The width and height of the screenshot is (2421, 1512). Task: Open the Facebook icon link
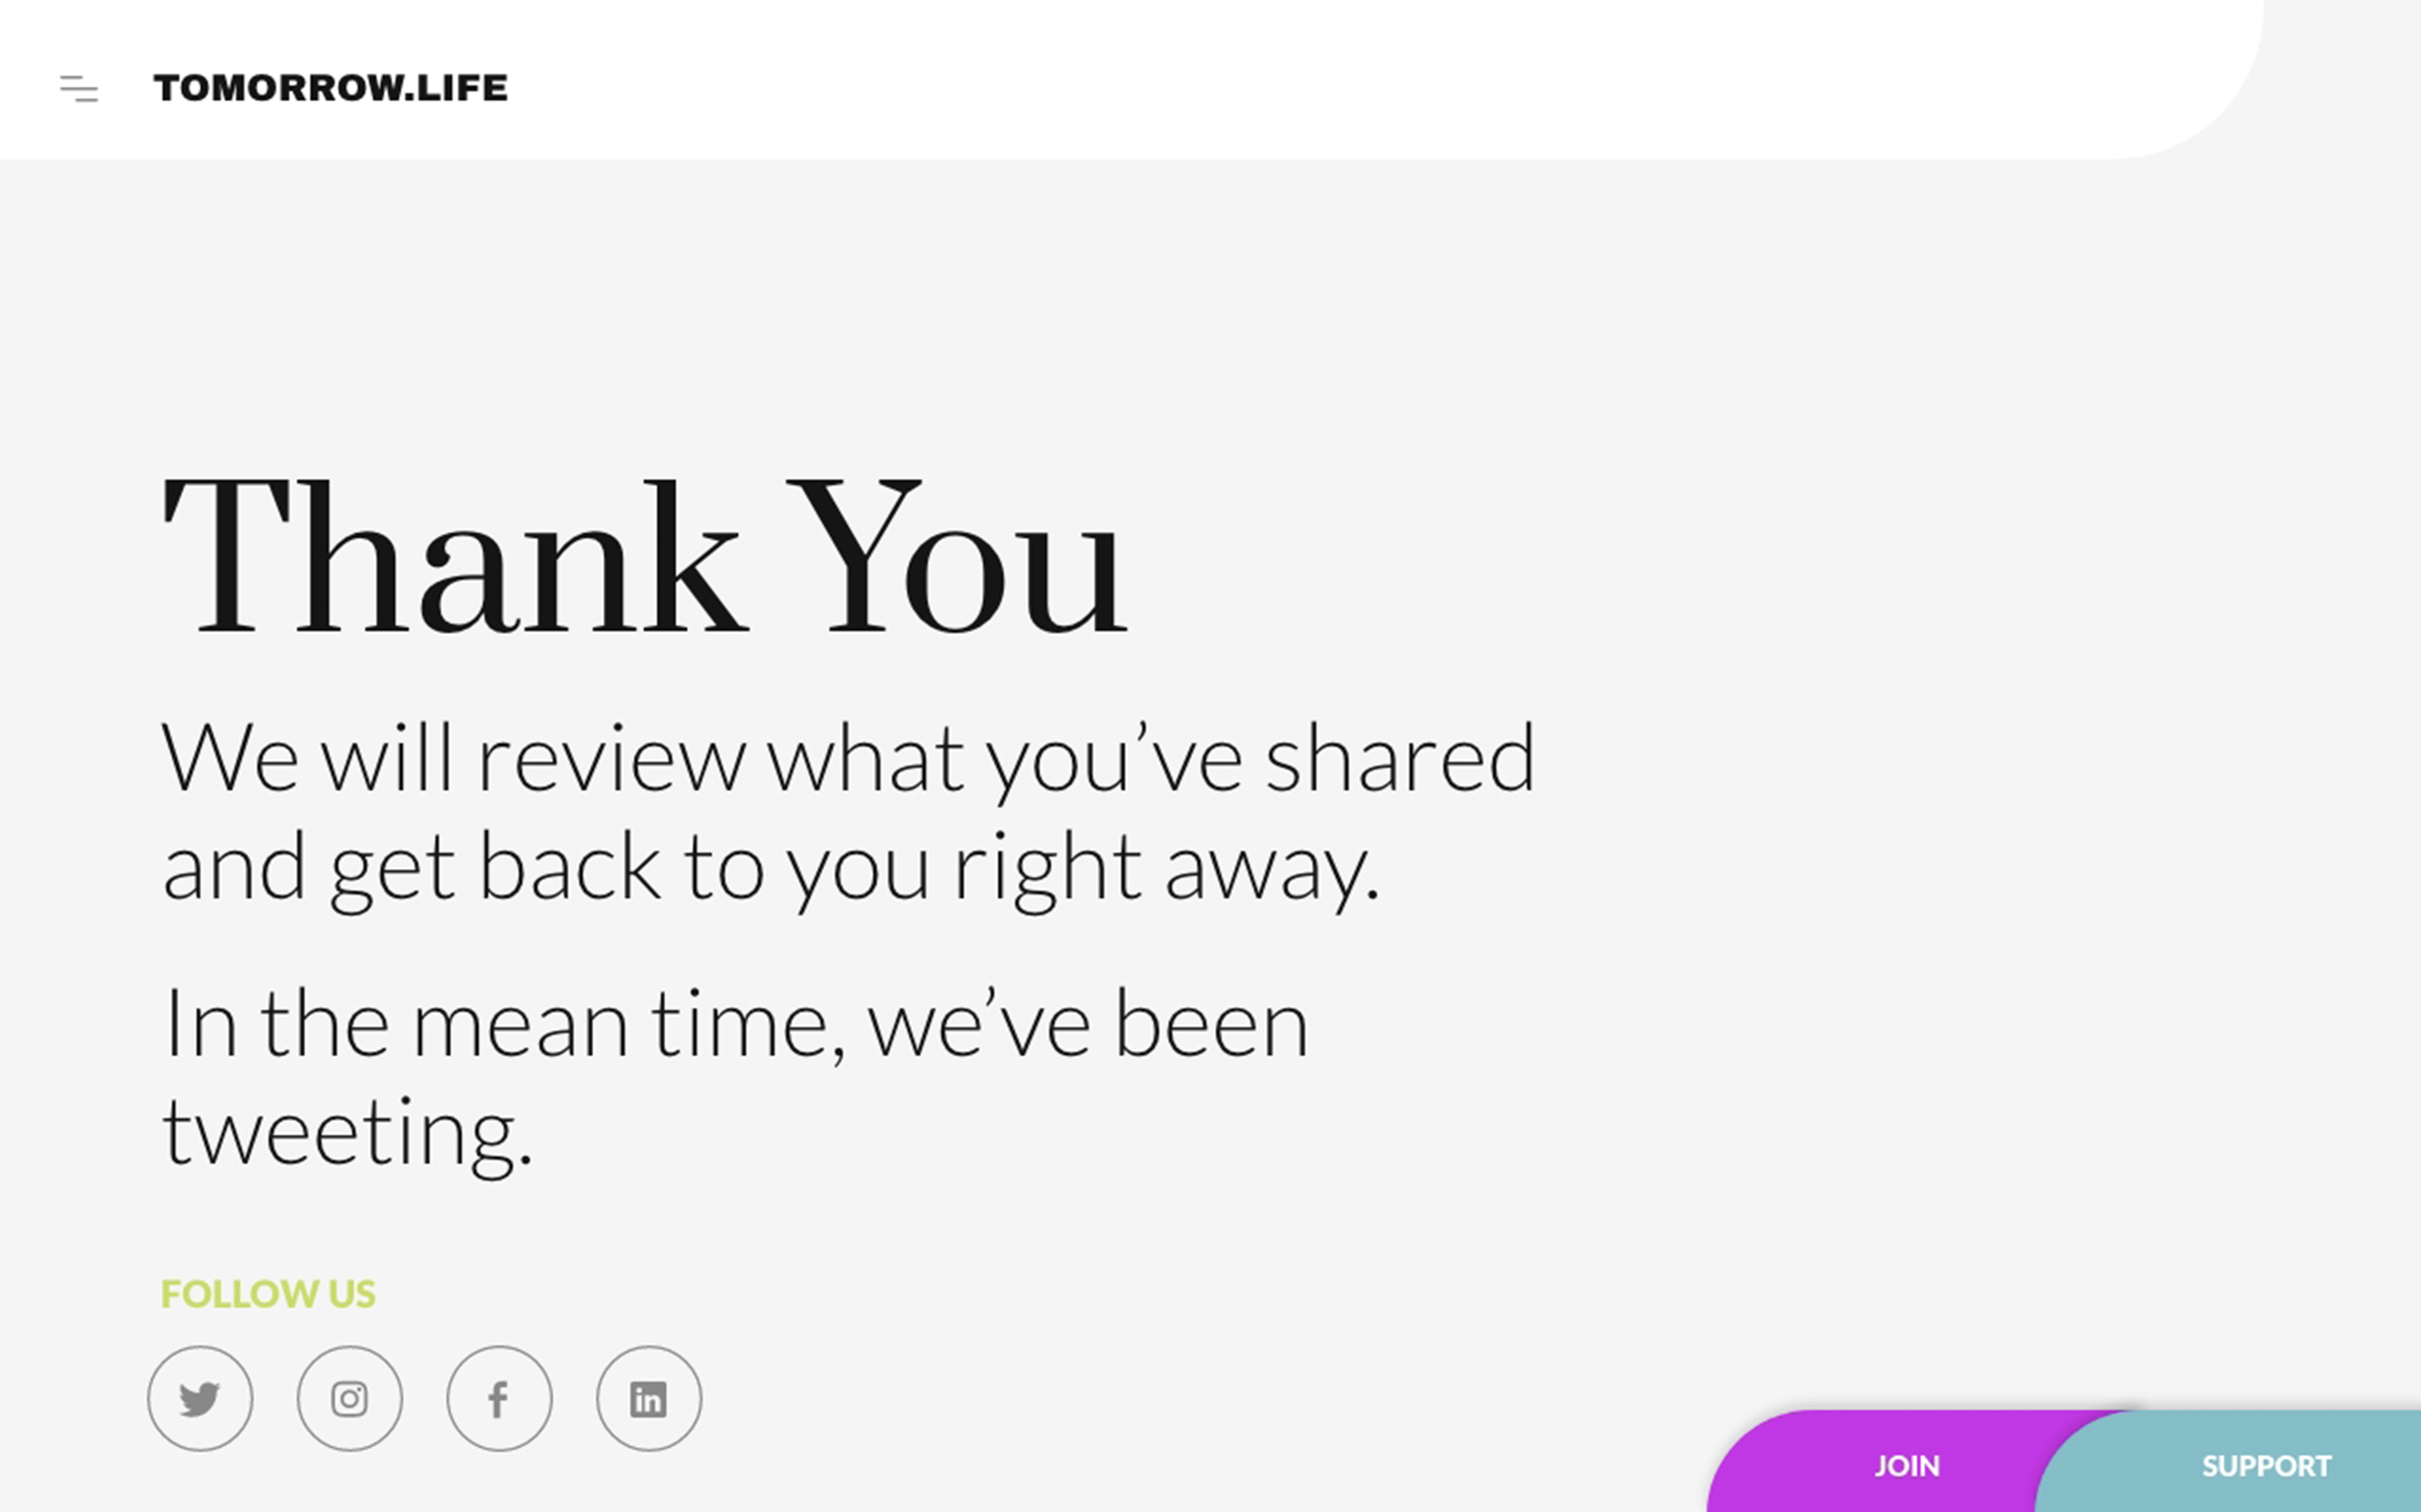click(x=499, y=1398)
